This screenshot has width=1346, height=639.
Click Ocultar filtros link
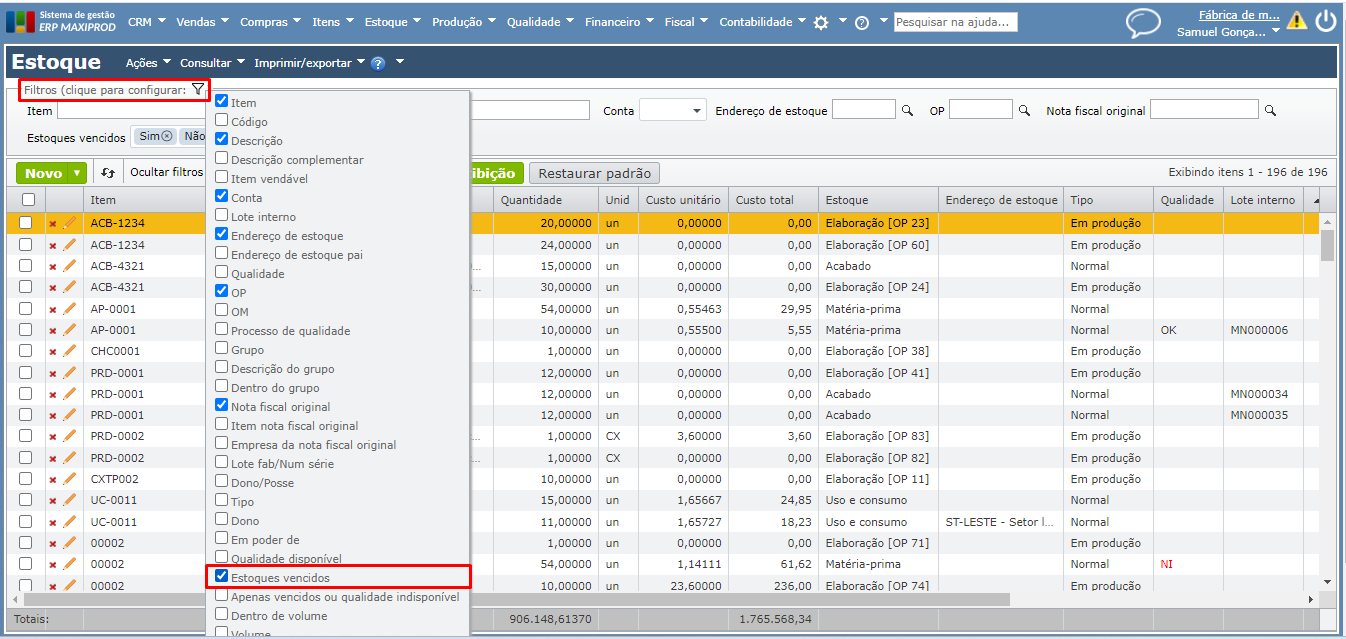click(x=167, y=172)
